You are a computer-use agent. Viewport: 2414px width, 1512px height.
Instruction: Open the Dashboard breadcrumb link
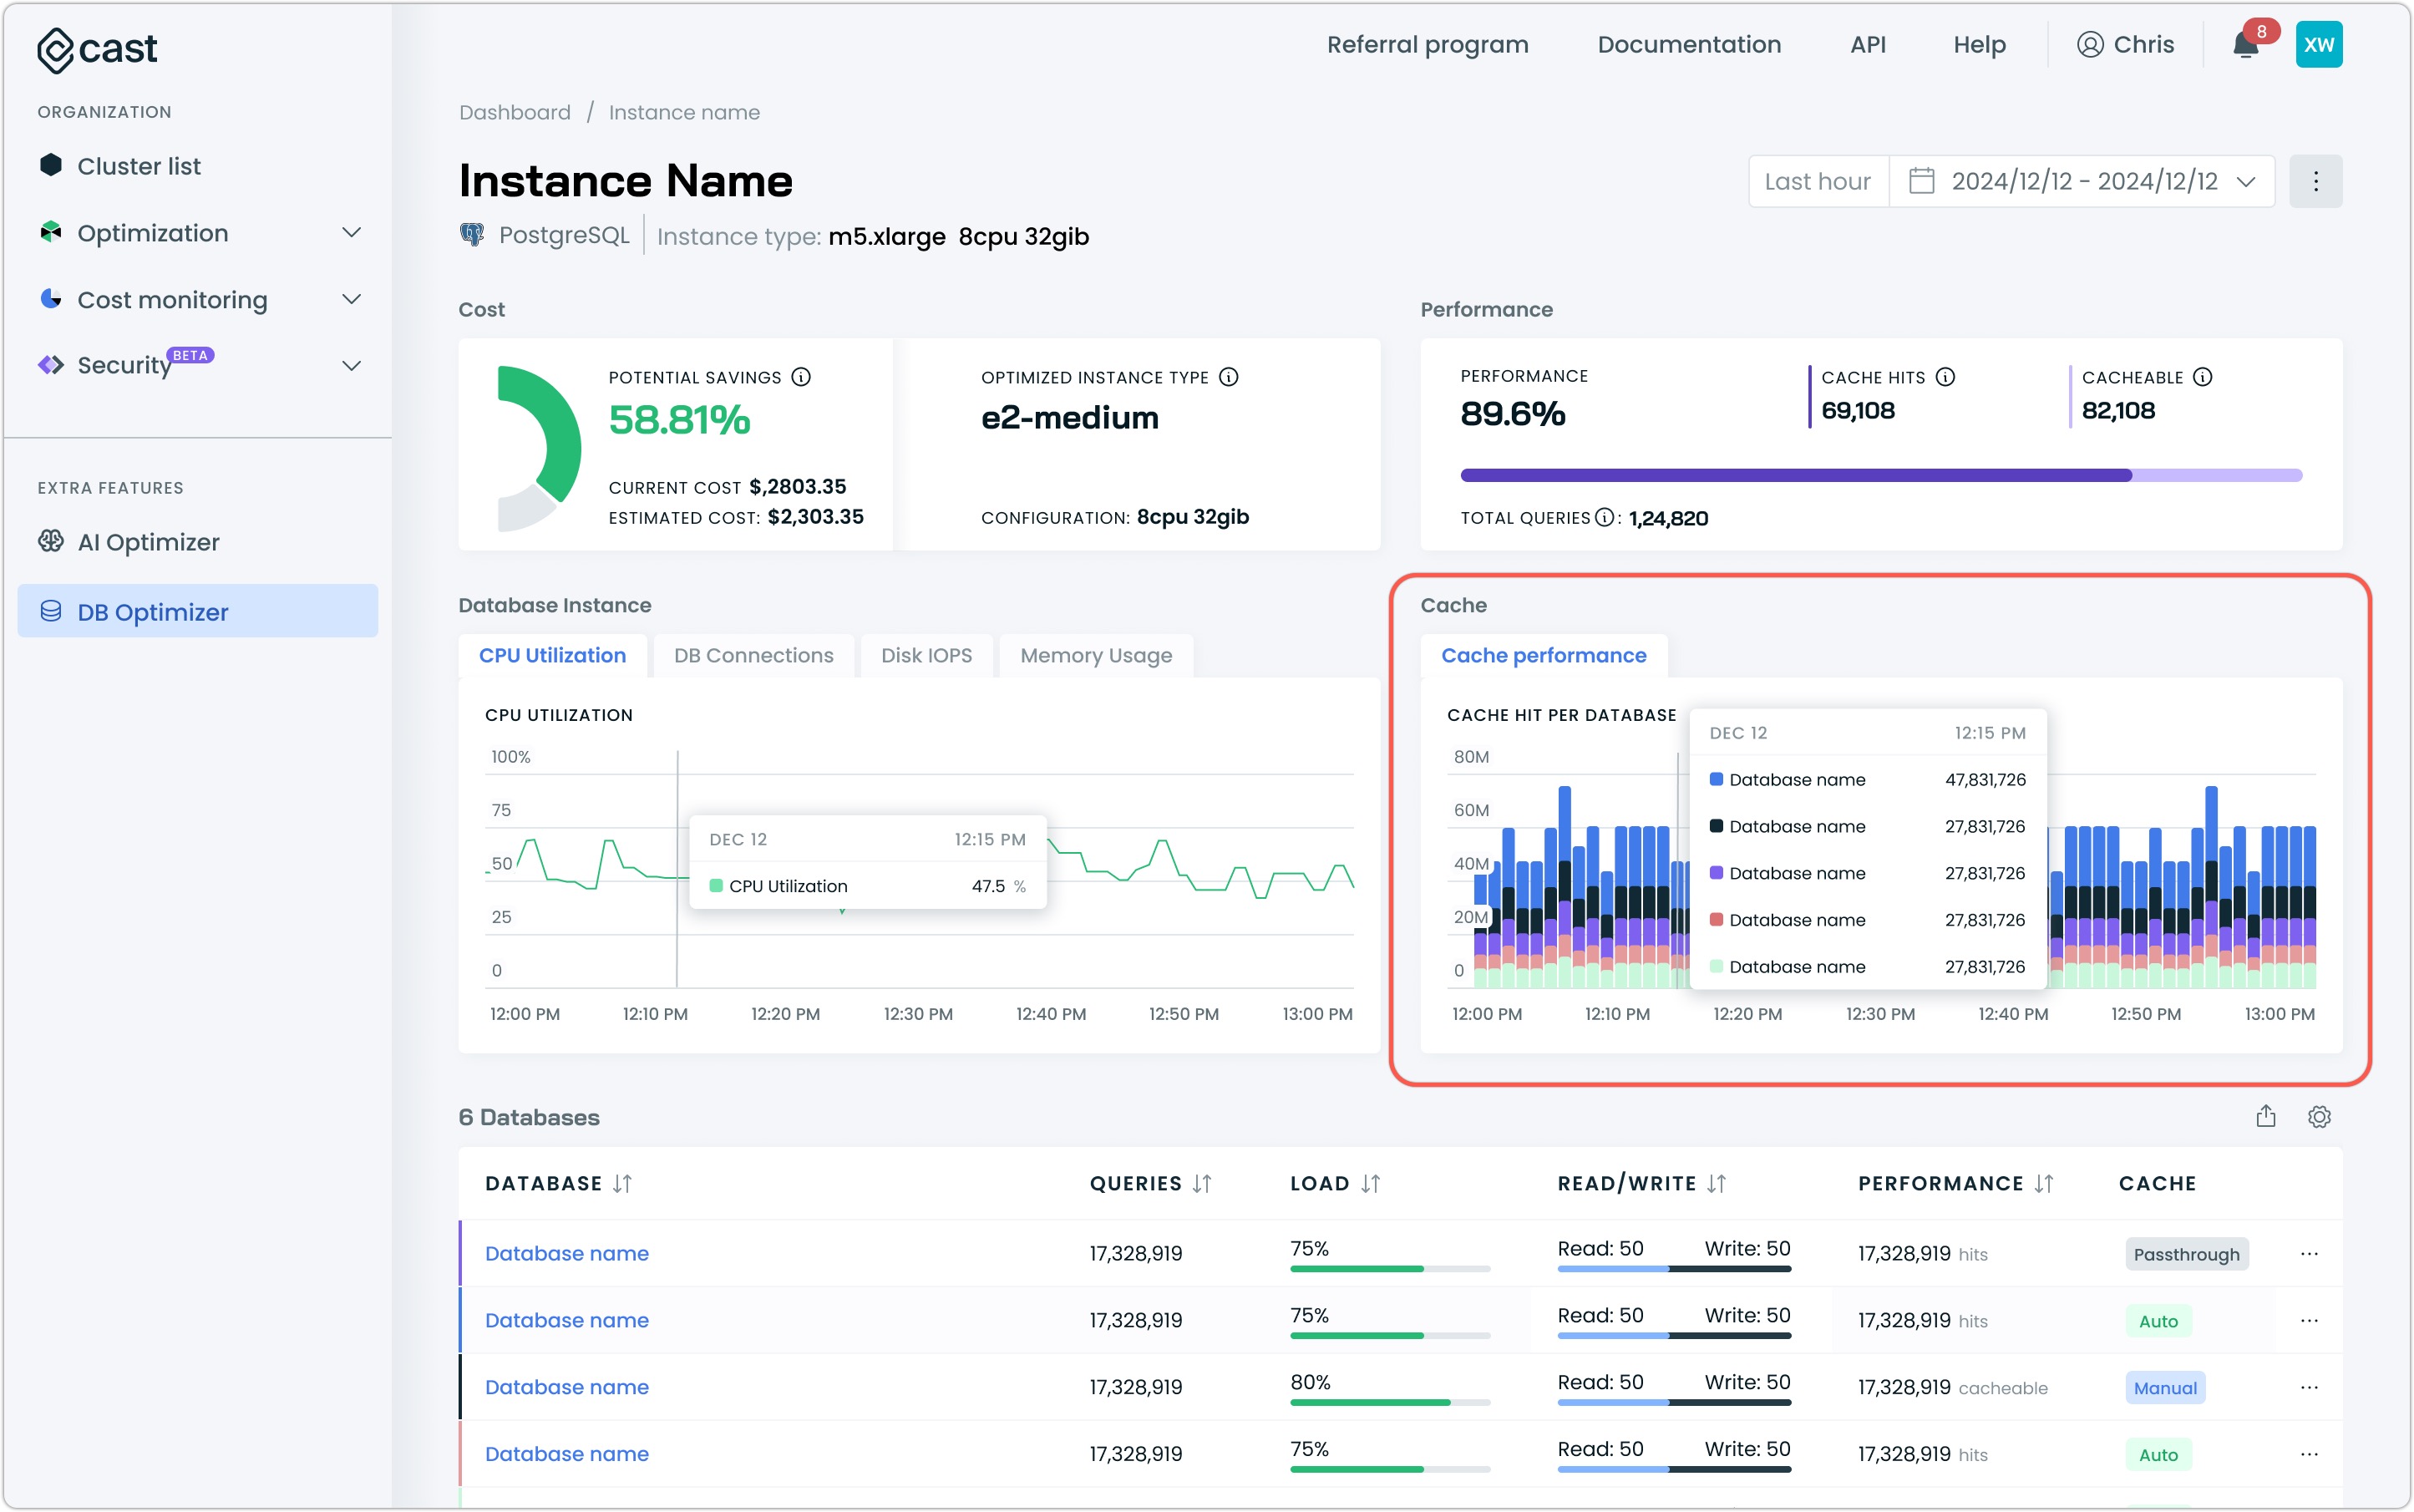[x=514, y=113]
